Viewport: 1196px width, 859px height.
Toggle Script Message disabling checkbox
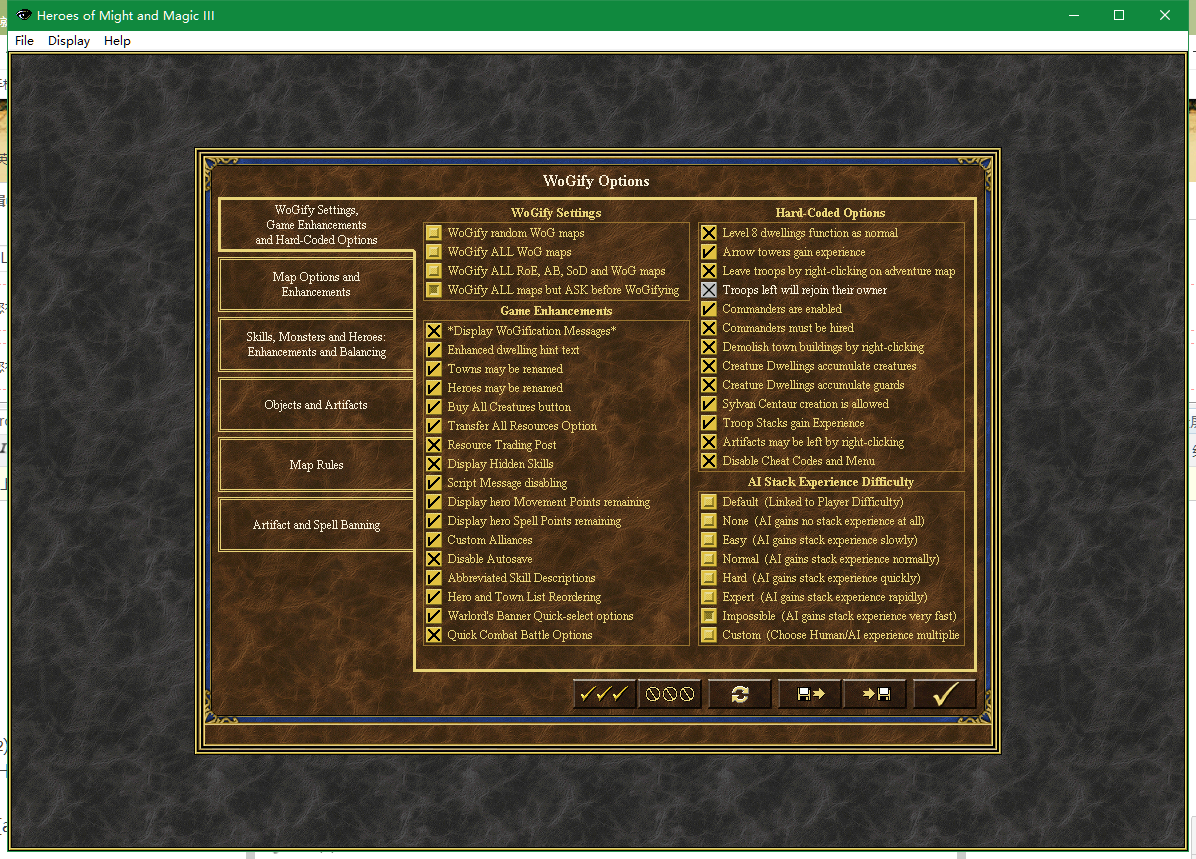pos(434,483)
